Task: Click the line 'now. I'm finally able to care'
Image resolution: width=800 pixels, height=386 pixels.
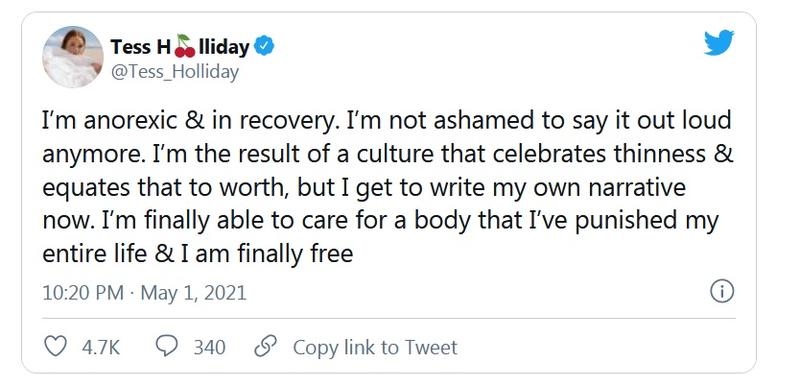Action: pyautogui.click(x=381, y=221)
